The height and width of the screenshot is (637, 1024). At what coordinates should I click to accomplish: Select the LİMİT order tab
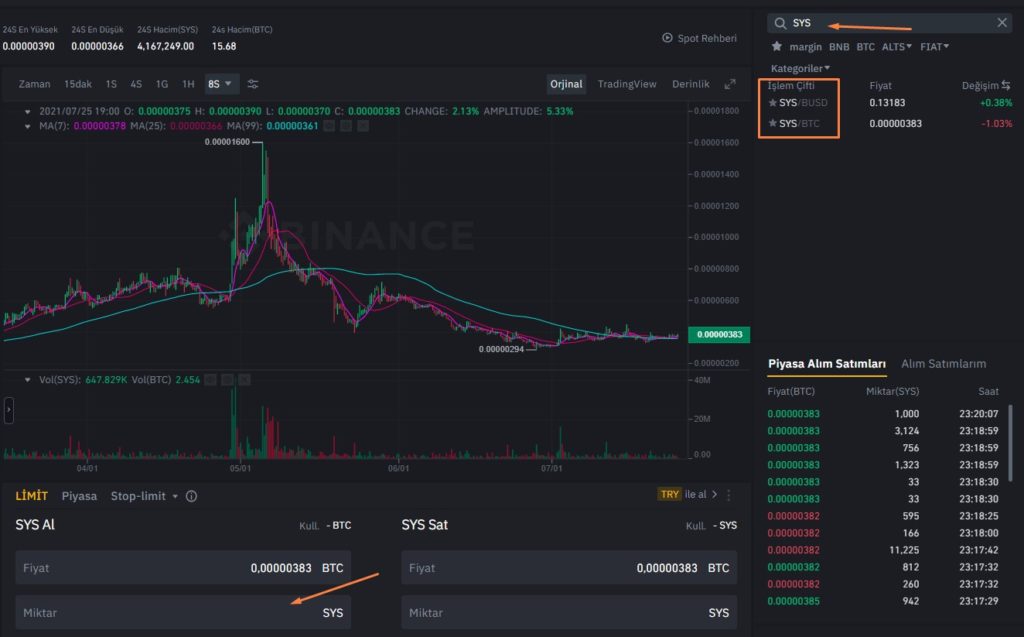coord(31,497)
